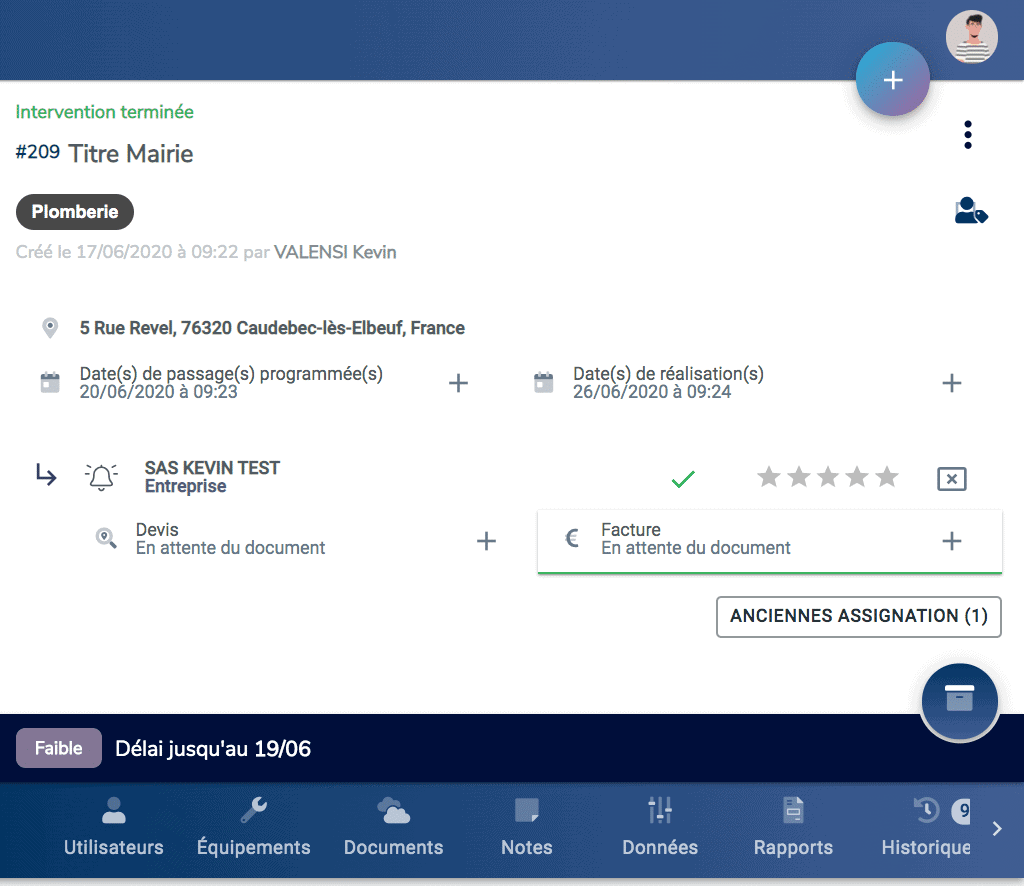Click the title Titre Mairie
The width and height of the screenshot is (1024, 886).
[131, 153]
